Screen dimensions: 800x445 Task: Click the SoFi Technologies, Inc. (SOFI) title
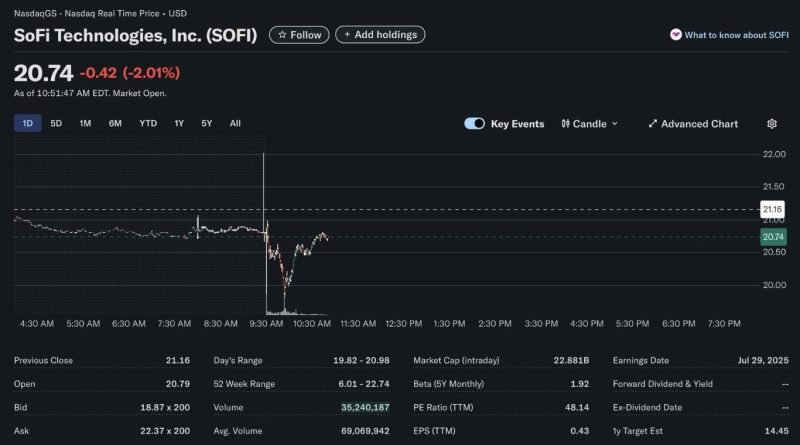135,35
